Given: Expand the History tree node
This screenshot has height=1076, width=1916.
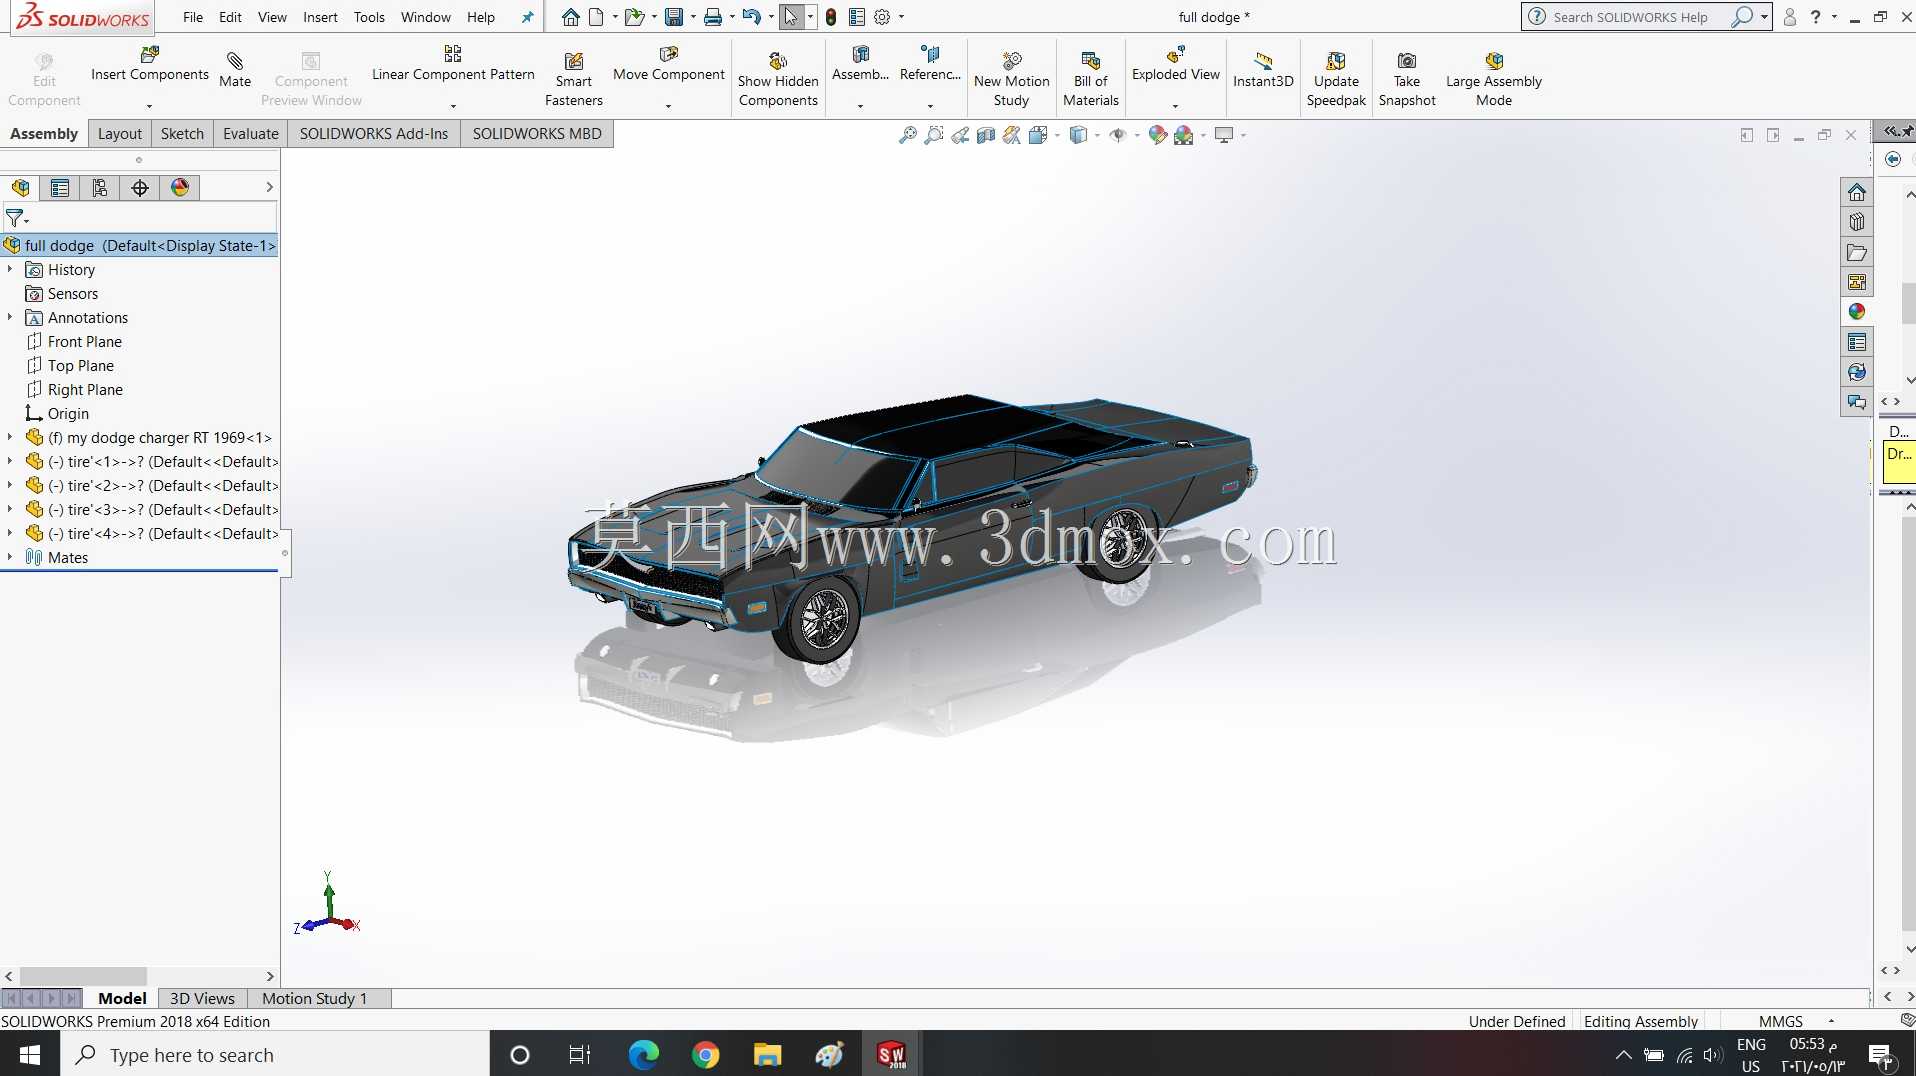Looking at the screenshot, I should click(x=10, y=269).
